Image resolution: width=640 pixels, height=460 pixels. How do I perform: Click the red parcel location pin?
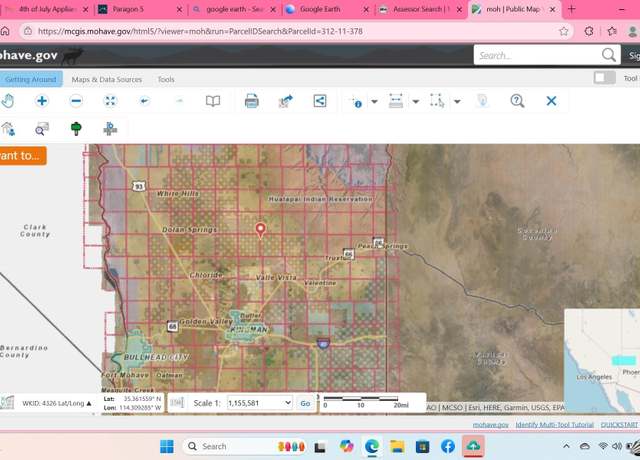[260, 230]
